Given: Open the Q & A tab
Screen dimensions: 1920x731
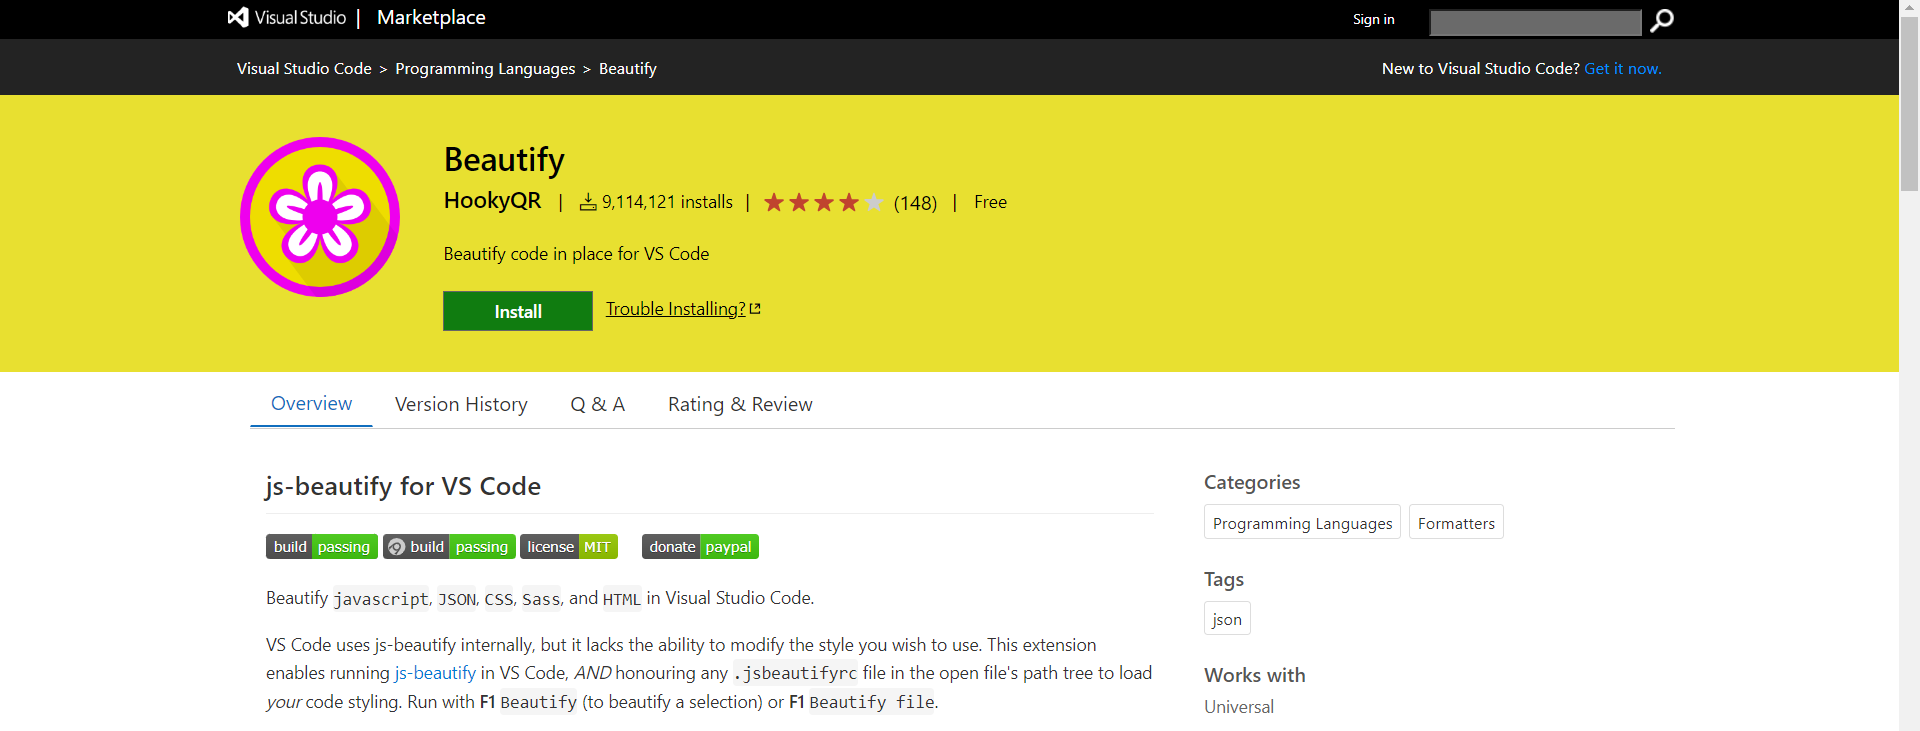Looking at the screenshot, I should tap(597, 404).
